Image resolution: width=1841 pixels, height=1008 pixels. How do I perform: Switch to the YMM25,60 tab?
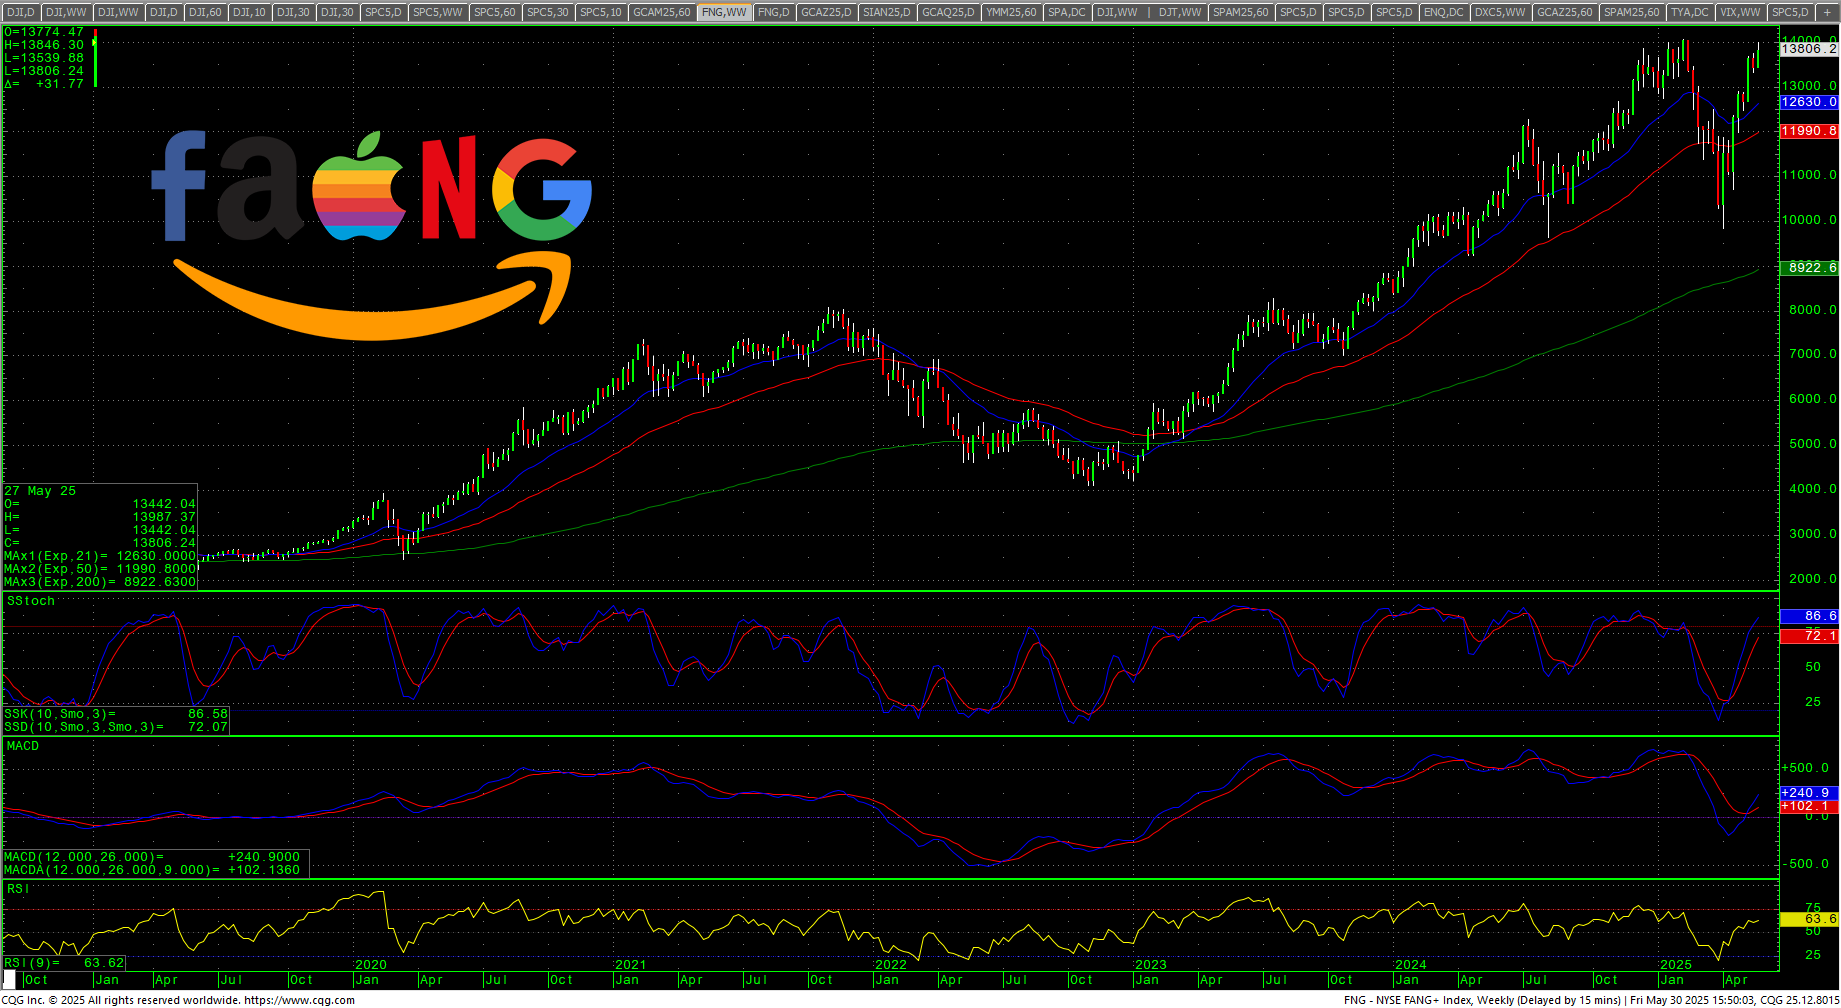click(1011, 12)
